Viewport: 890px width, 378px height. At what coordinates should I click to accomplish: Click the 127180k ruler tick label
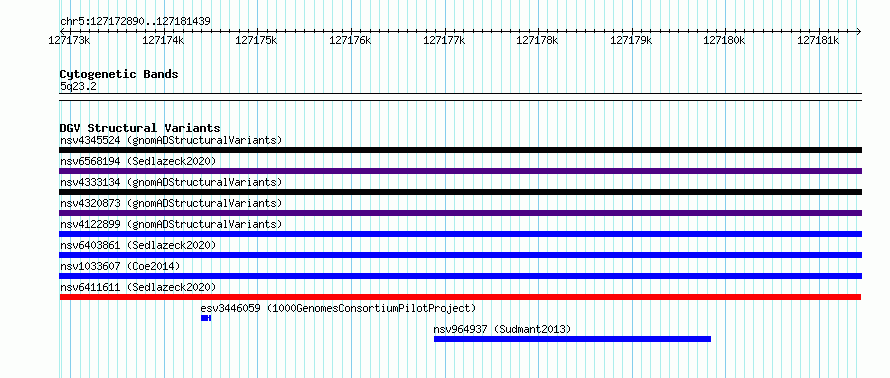[725, 40]
